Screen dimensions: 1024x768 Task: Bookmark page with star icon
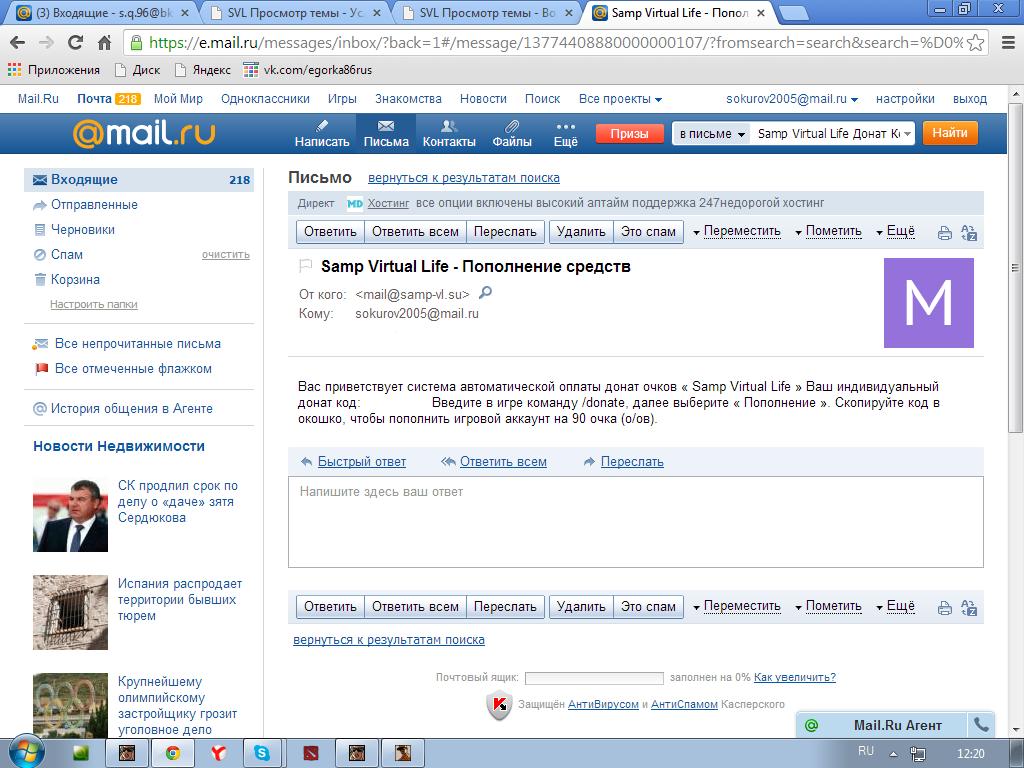click(975, 42)
